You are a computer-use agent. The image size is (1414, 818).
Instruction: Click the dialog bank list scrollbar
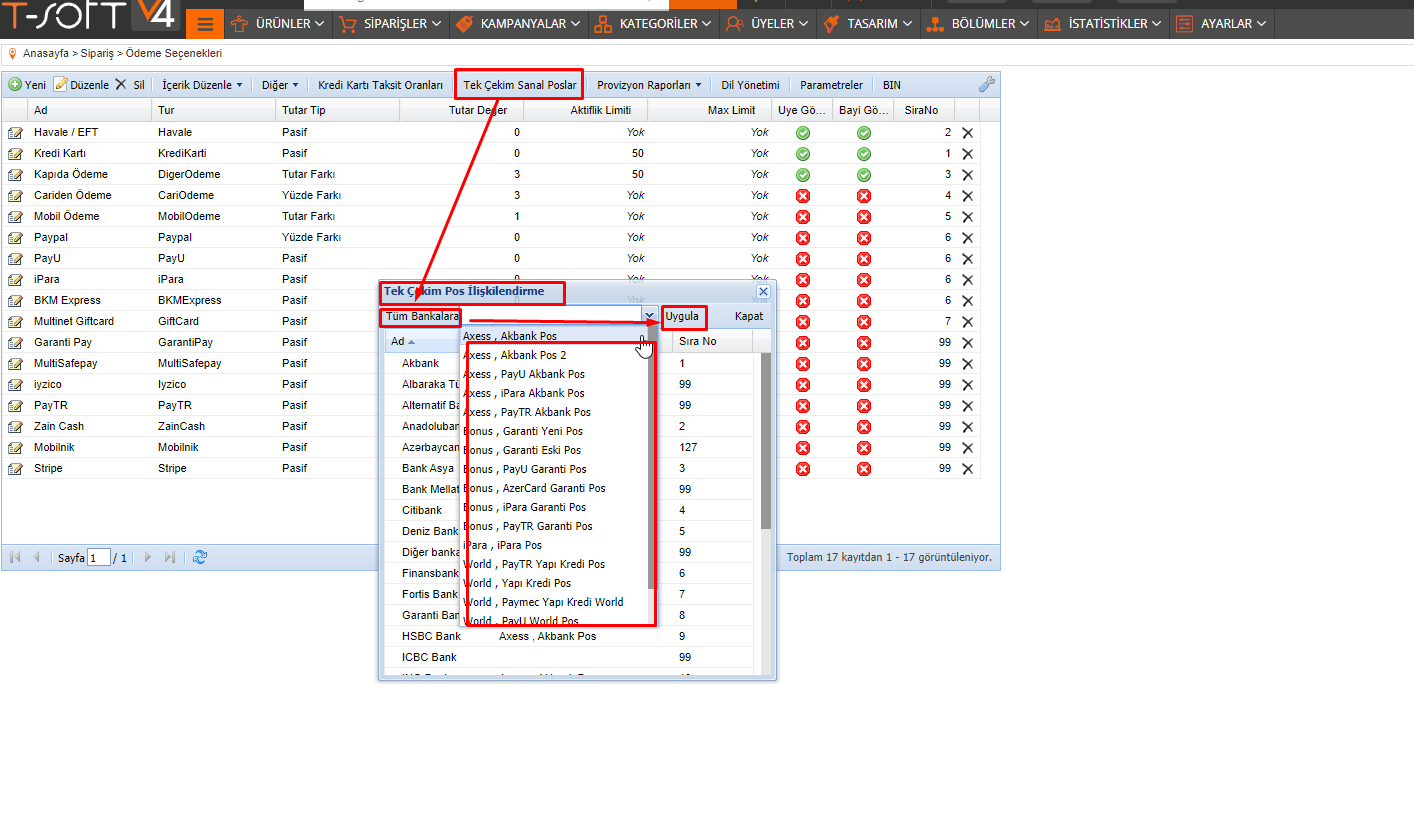point(766,440)
